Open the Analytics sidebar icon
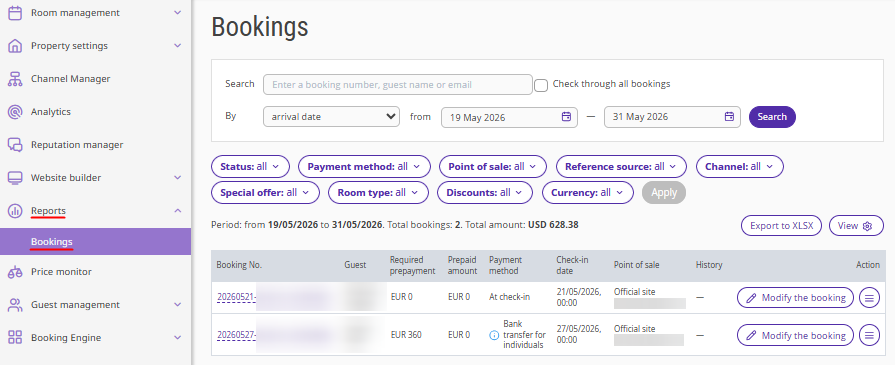 coord(15,112)
